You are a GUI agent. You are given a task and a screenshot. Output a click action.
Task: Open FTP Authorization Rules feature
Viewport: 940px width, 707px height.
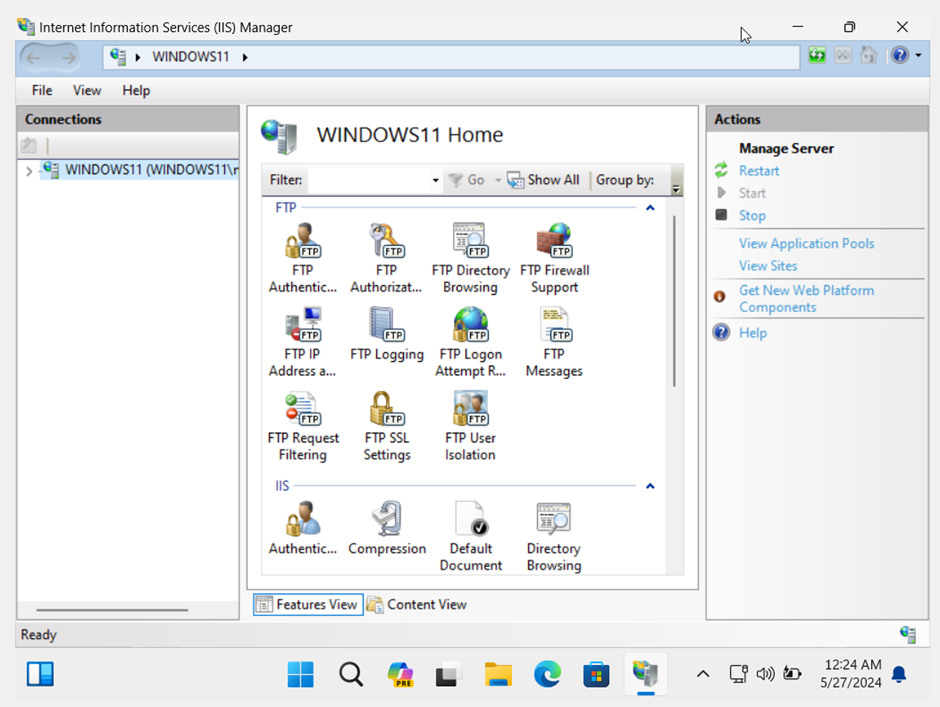pos(386,258)
